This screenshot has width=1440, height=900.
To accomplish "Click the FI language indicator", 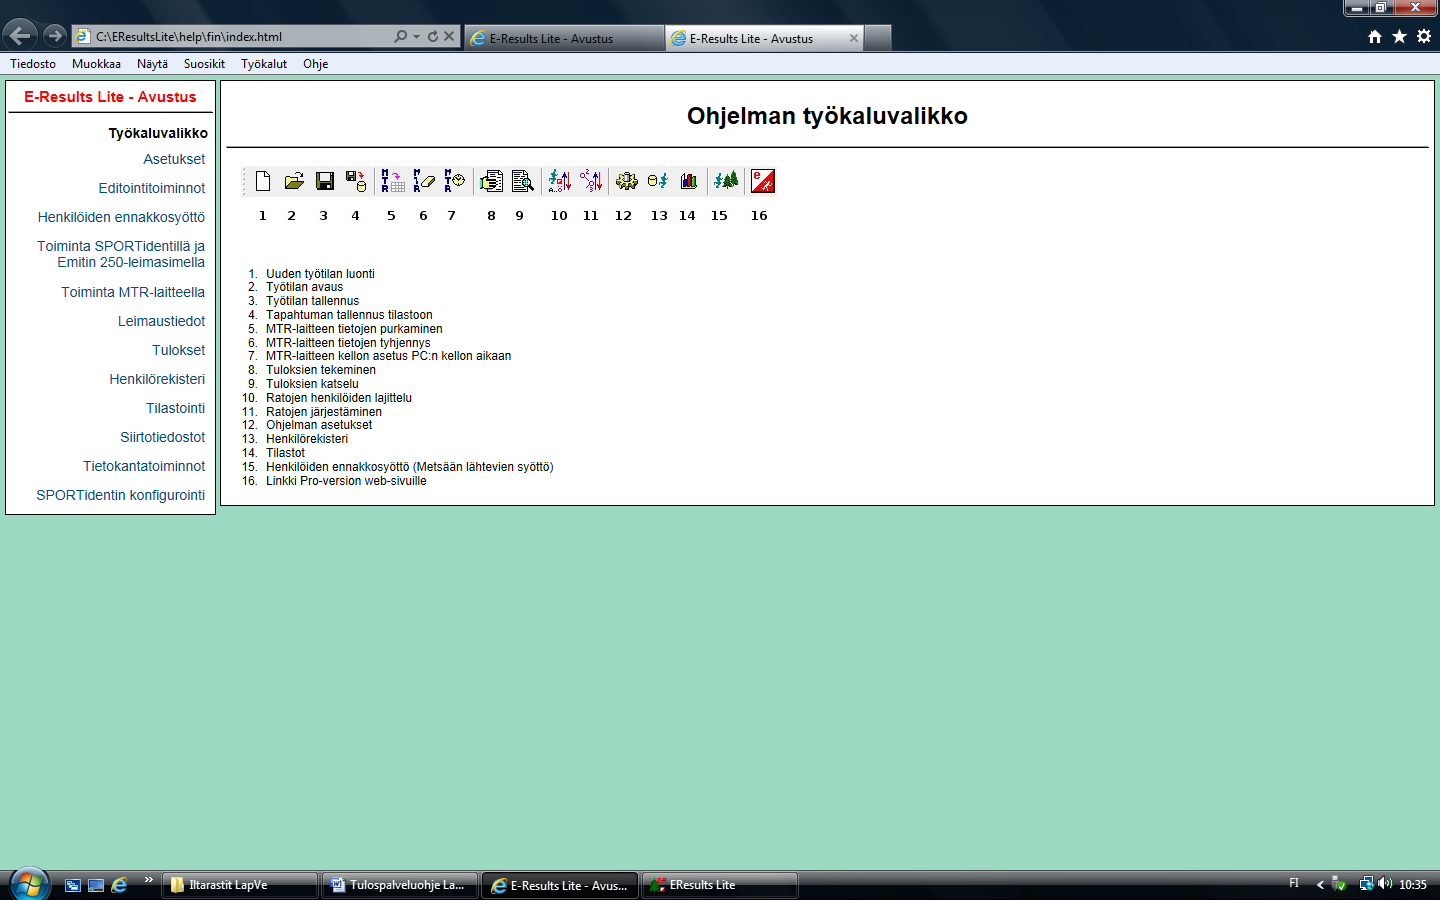I will (x=1294, y=884).
